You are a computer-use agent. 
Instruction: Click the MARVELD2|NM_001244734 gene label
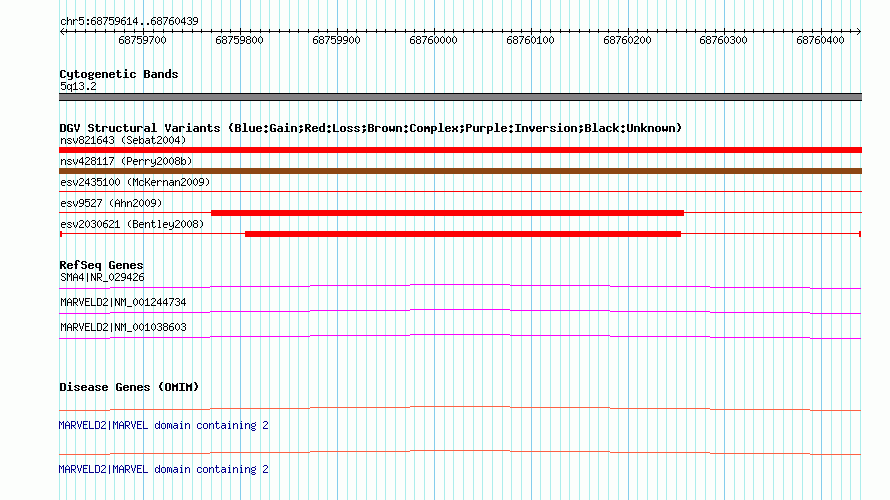pyautogui.click(x=123, y=302)
